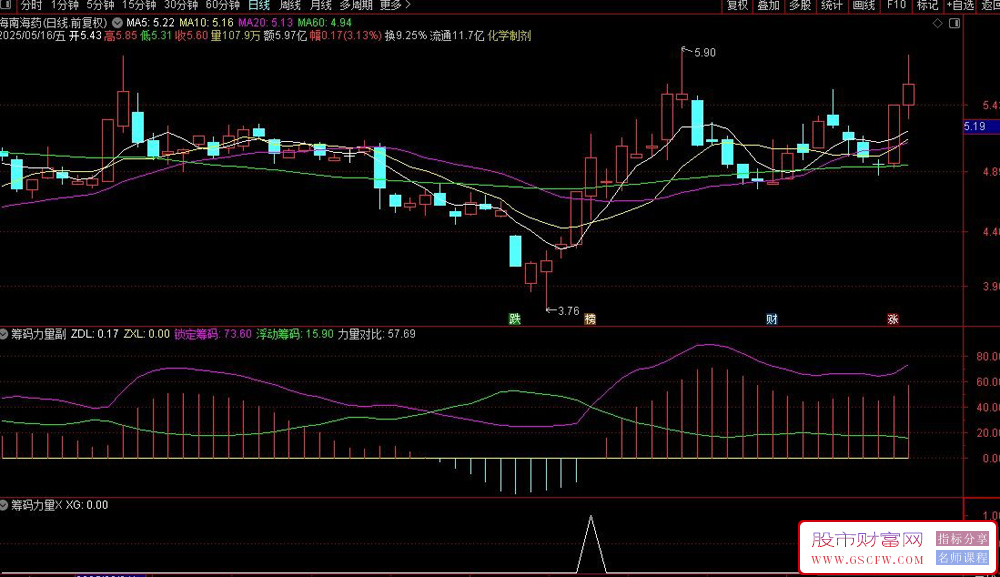
Task: Expand the 更多 periods menu
Action: pos(395,5)
